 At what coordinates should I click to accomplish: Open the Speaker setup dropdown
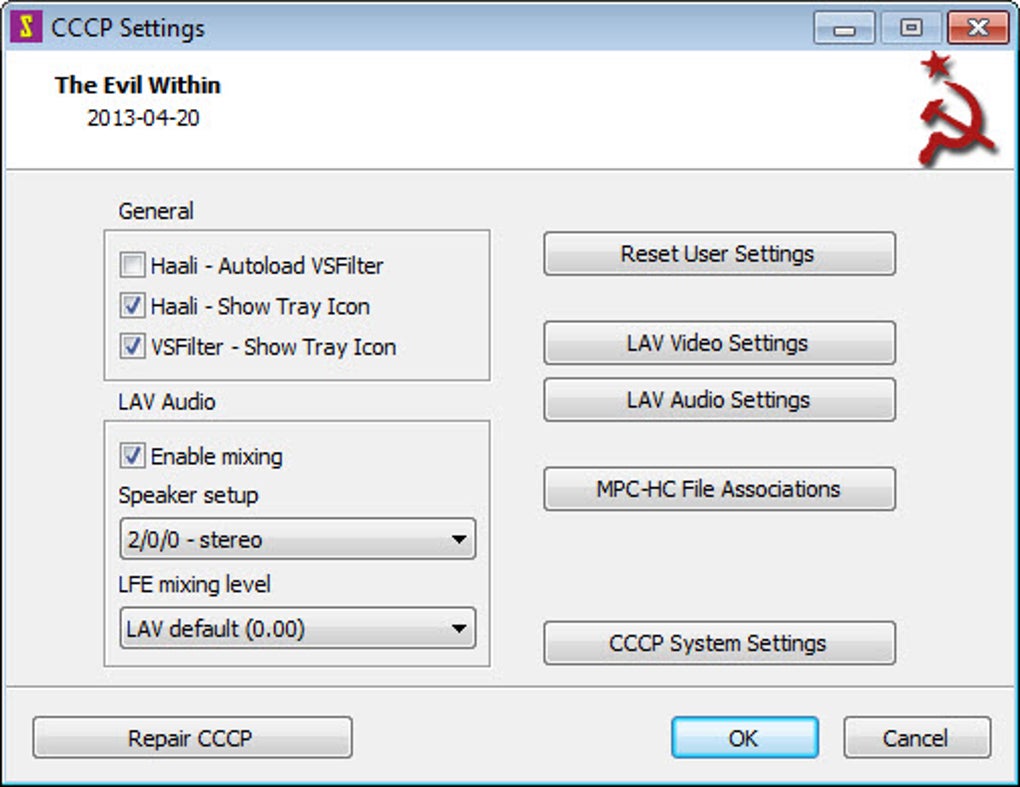pos(297,540)
